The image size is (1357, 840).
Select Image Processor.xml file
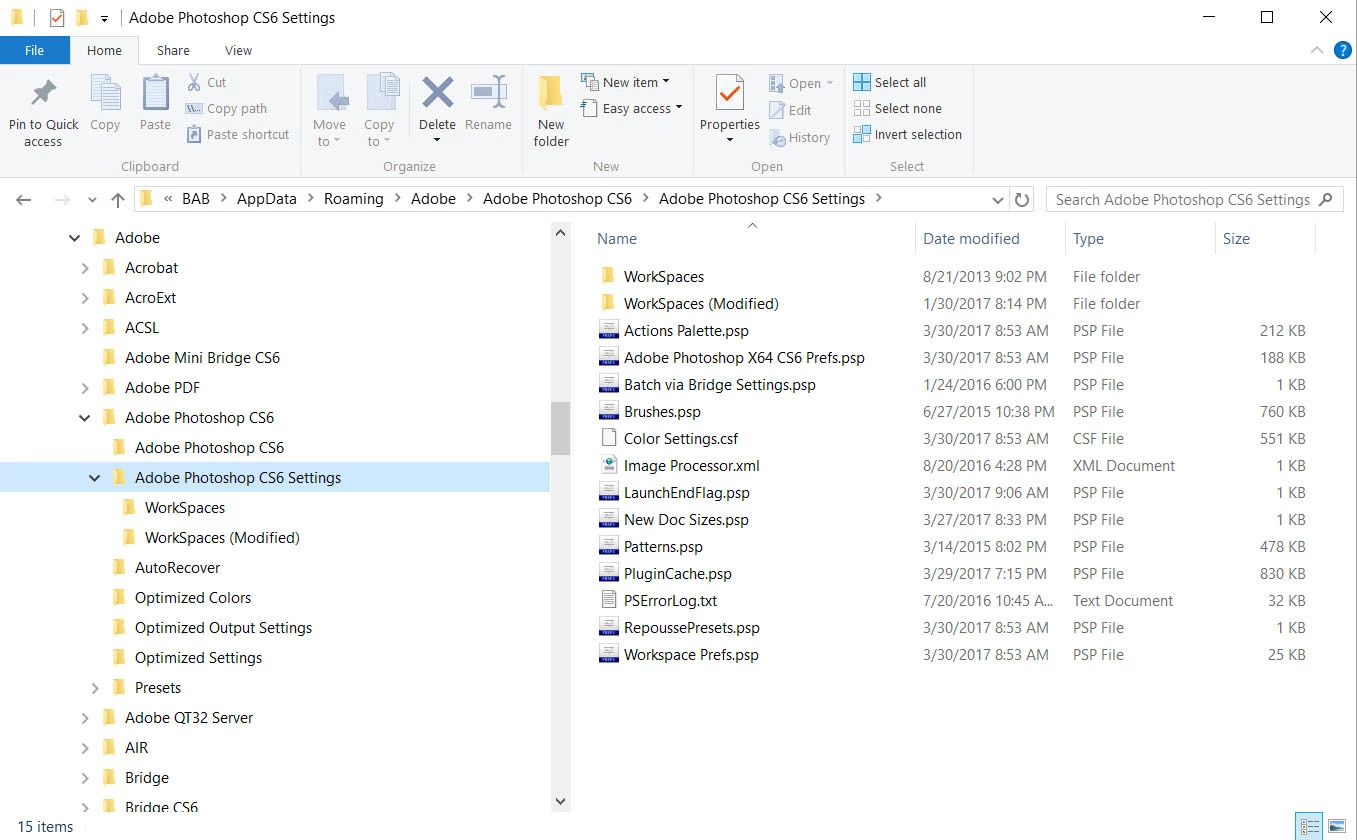coord(692,465)
